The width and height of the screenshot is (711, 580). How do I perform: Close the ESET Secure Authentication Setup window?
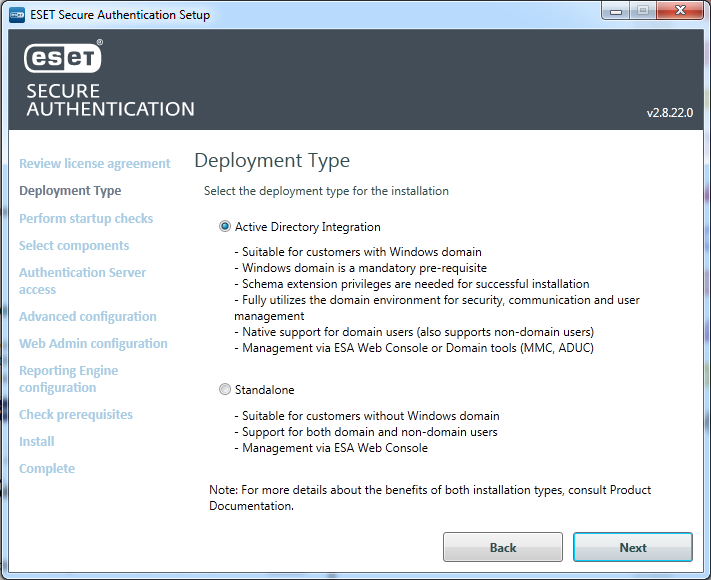click(680, 11)
